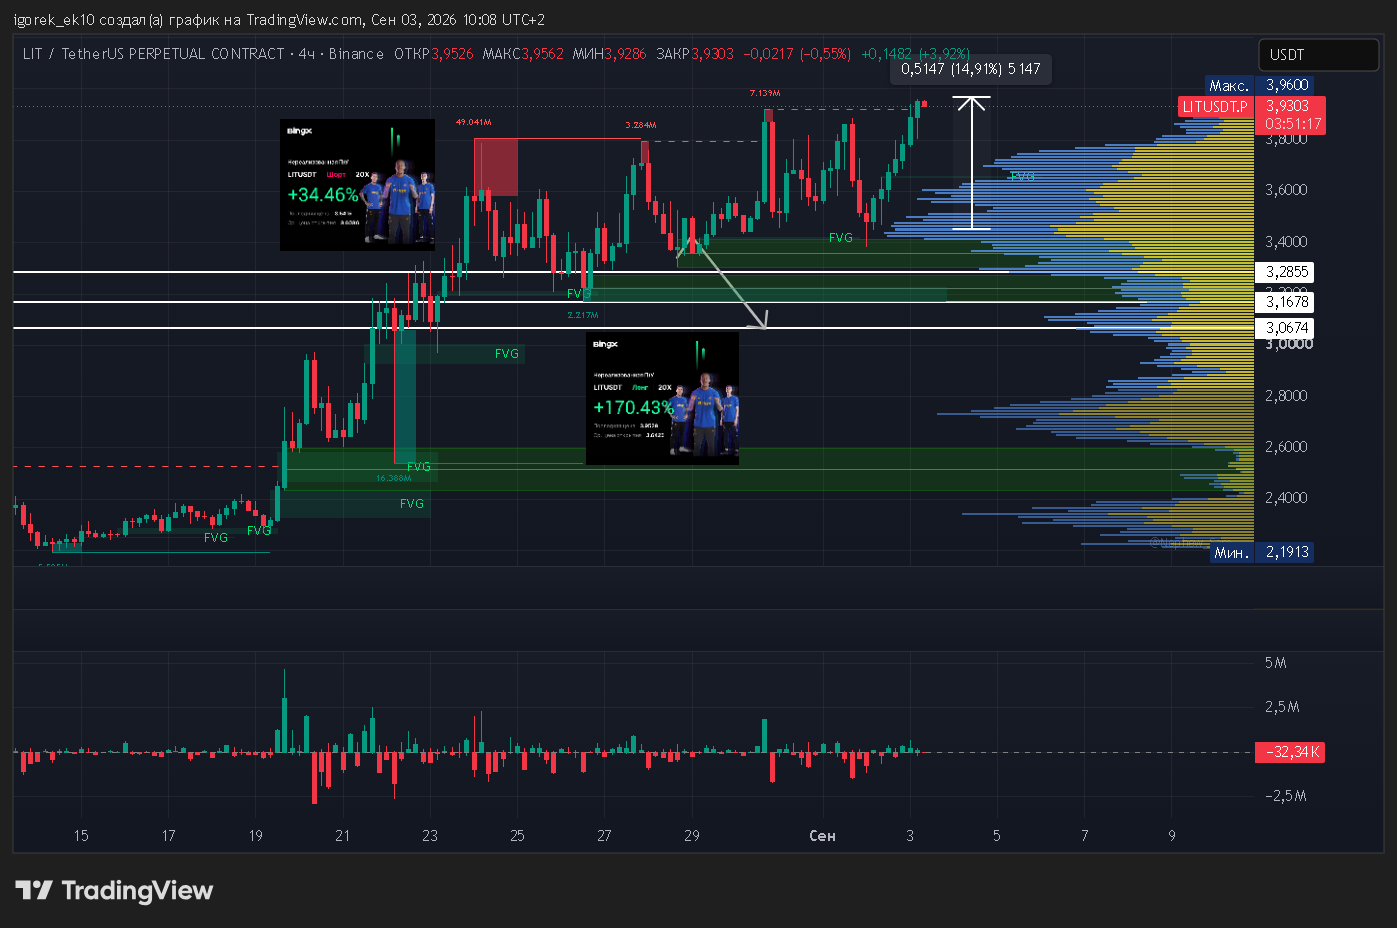This screenshot has height=928, width=1397.
Task: Click the Сен month label on time axis
Action: click(822, 836)
